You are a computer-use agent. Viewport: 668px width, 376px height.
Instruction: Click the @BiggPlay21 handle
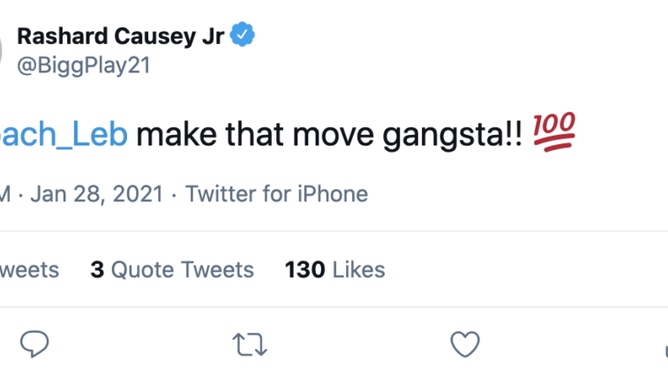(84, 66)
